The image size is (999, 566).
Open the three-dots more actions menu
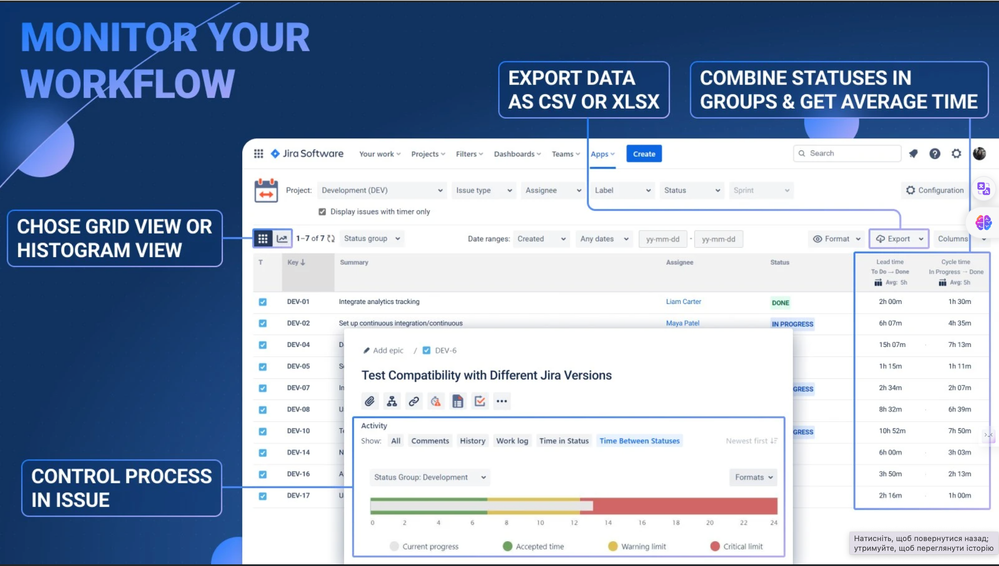point(502,401)
